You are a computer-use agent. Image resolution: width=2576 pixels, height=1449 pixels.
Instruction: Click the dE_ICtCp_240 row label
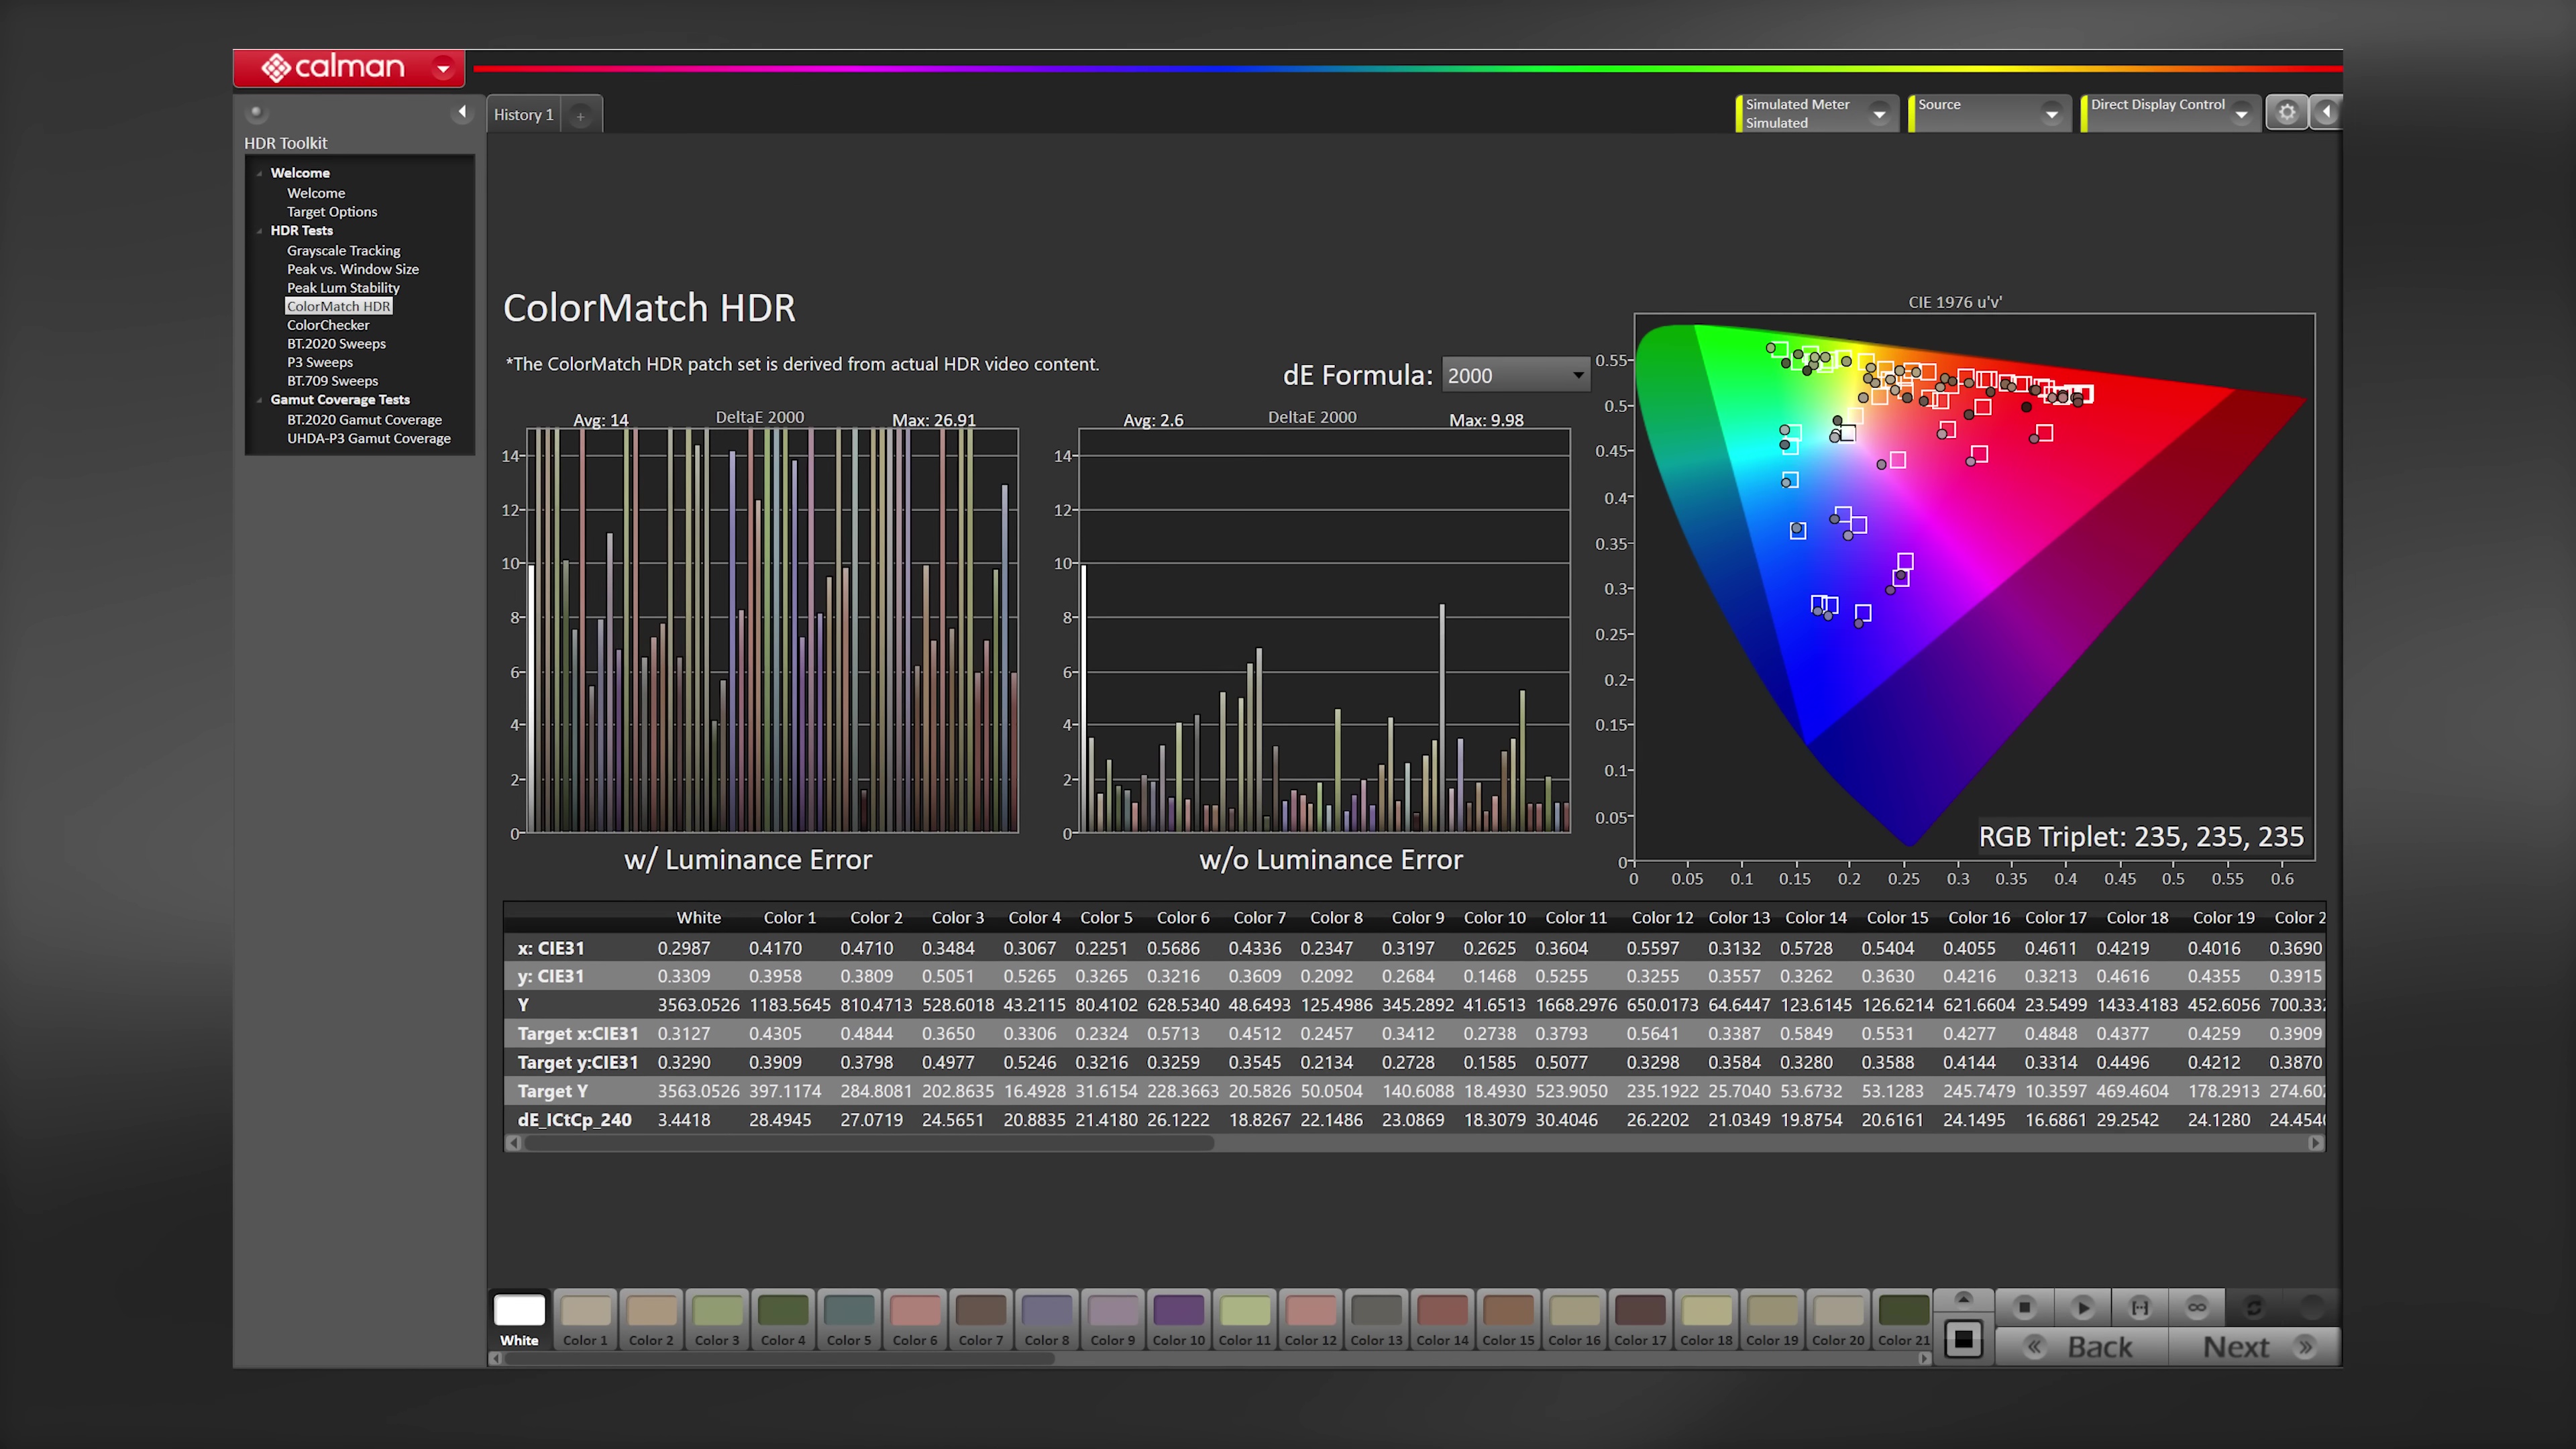point(574,1120)
